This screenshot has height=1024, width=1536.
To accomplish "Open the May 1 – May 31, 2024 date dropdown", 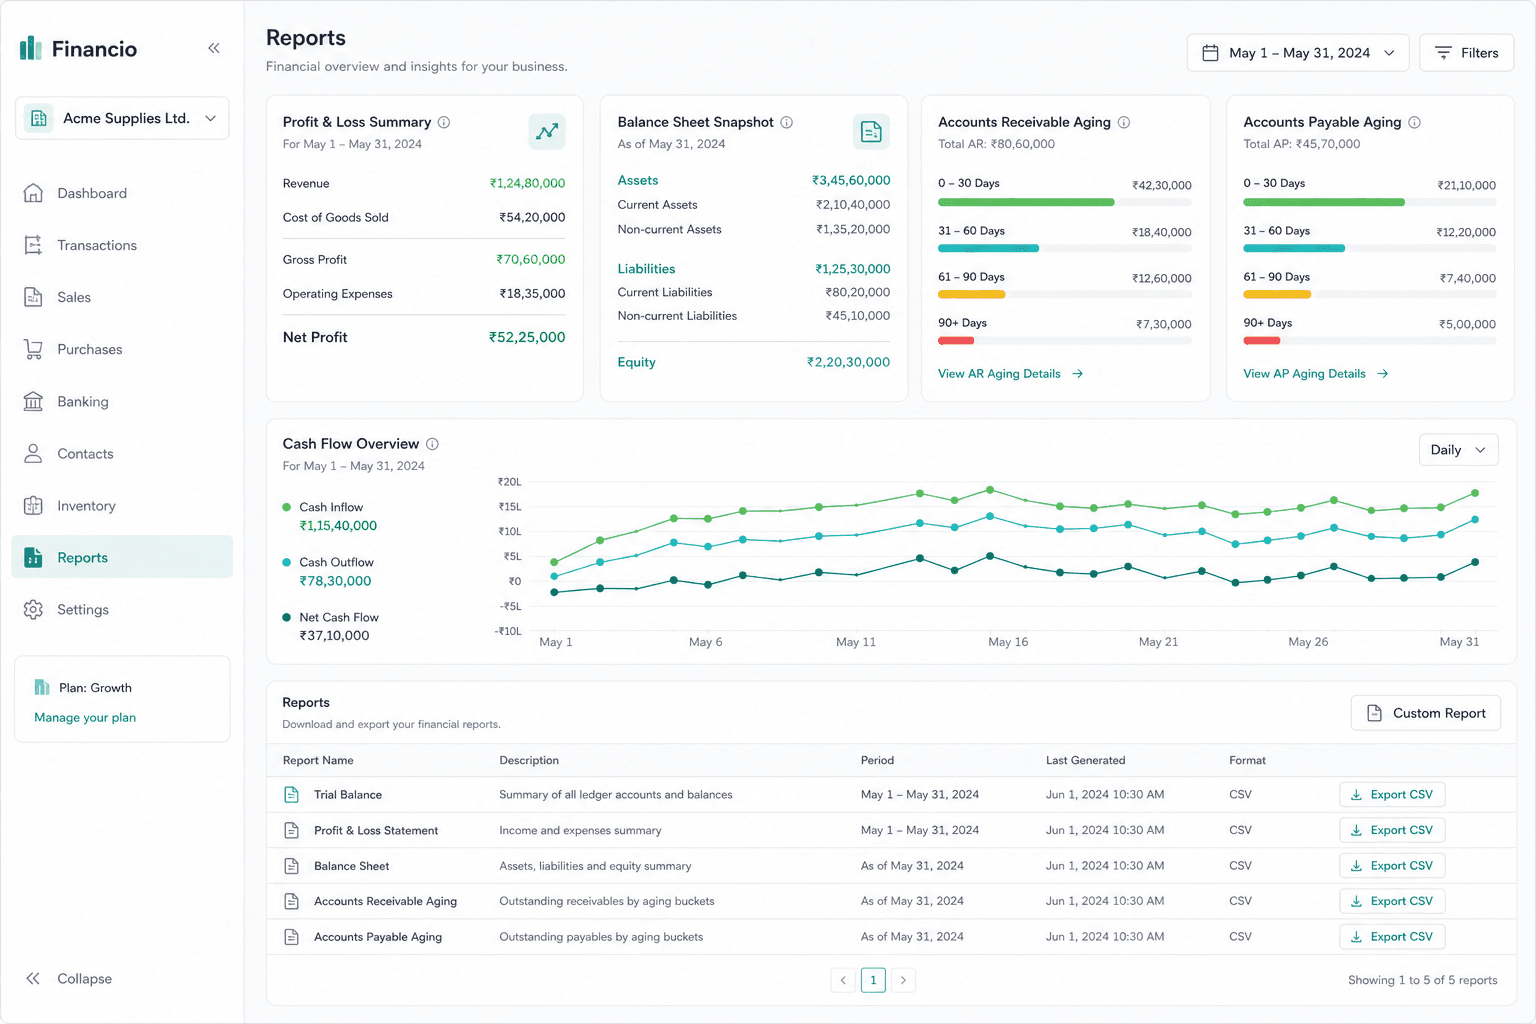I will coord(1298,53).
